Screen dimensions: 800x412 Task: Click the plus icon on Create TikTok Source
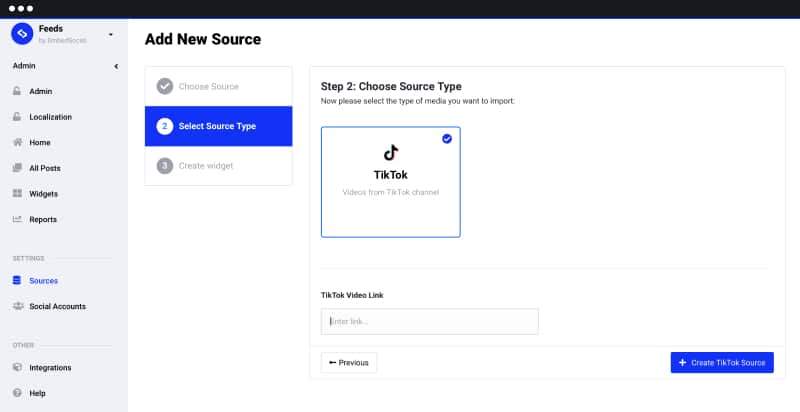pos(683,363)
